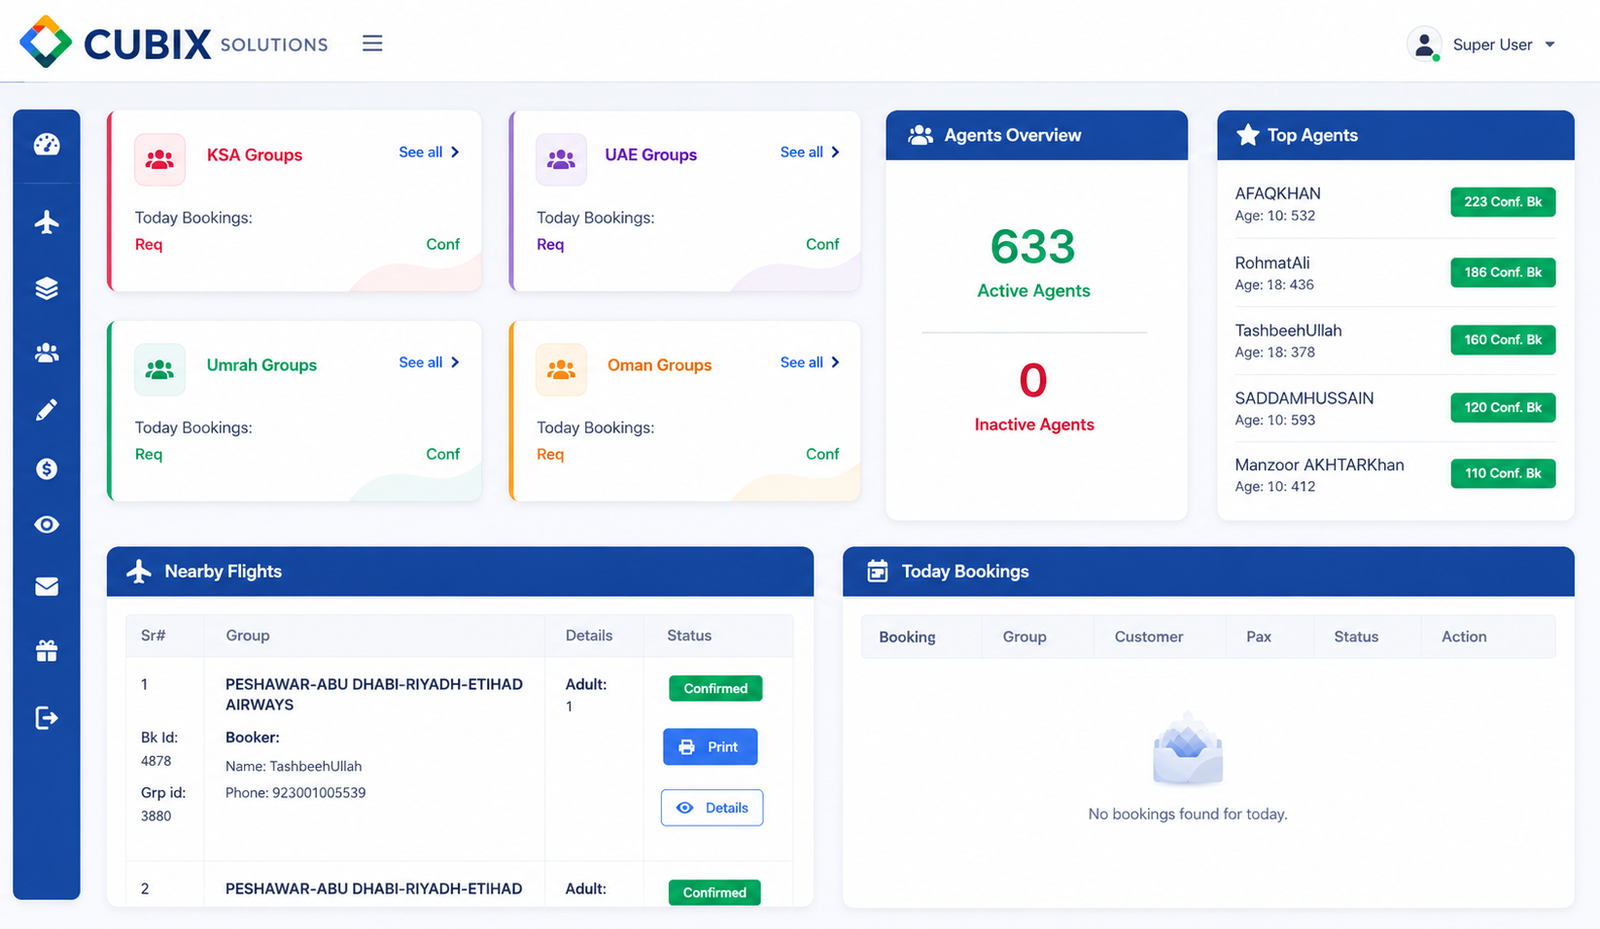Click Conf under Oman Groups

[823, 454]
